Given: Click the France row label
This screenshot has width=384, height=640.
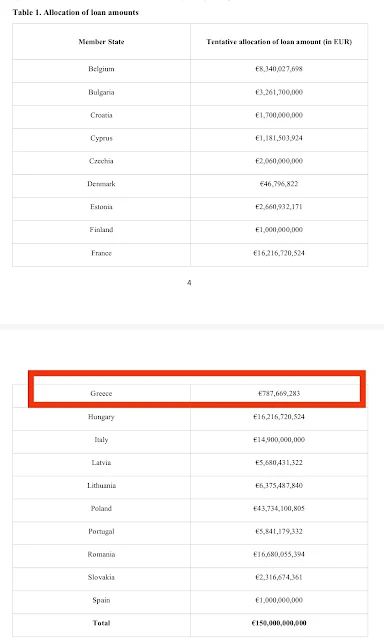Looking at the screenshot, I should pyautogui.click(x=101, y=253).
